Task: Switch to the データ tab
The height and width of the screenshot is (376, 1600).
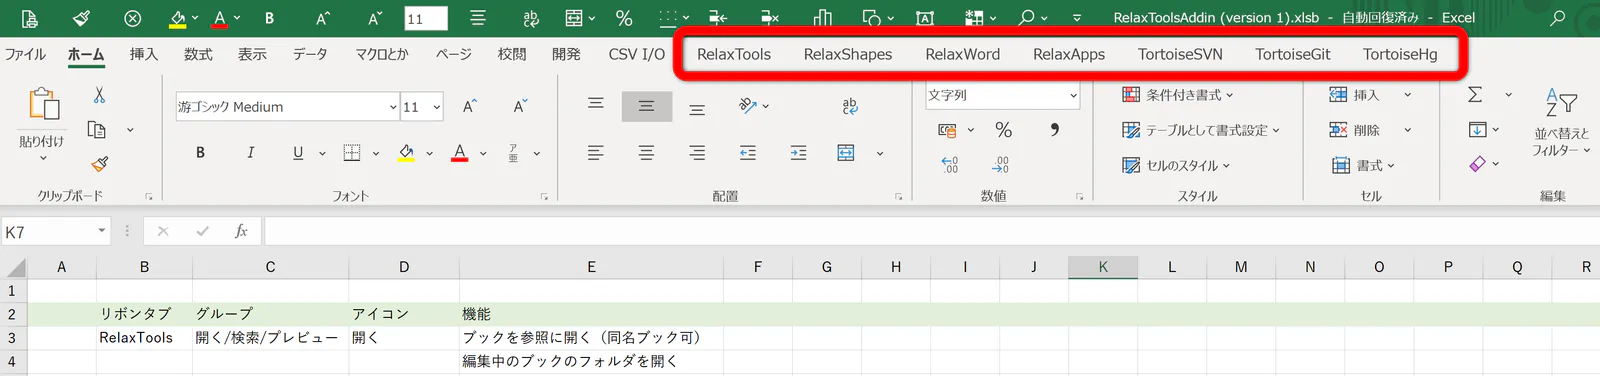Action: coord(310,54)
